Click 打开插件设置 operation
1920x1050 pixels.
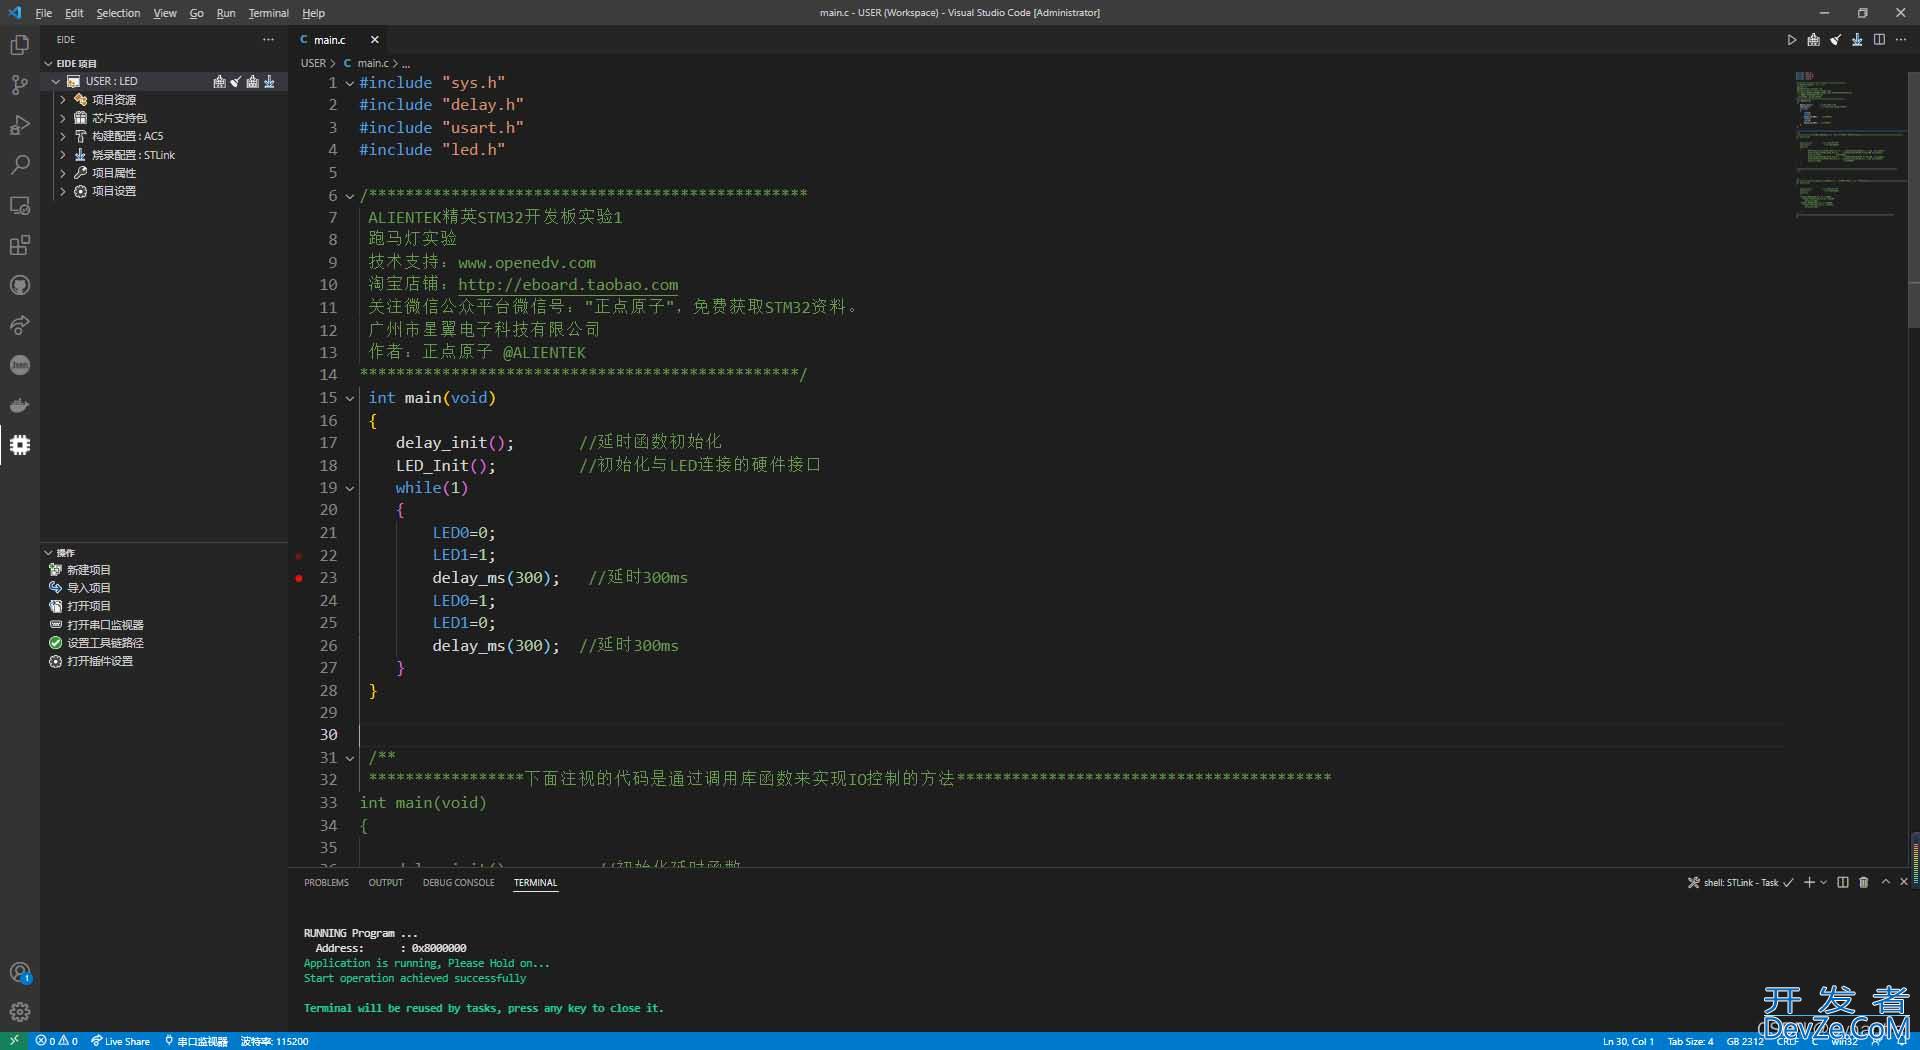coord(100,661)
